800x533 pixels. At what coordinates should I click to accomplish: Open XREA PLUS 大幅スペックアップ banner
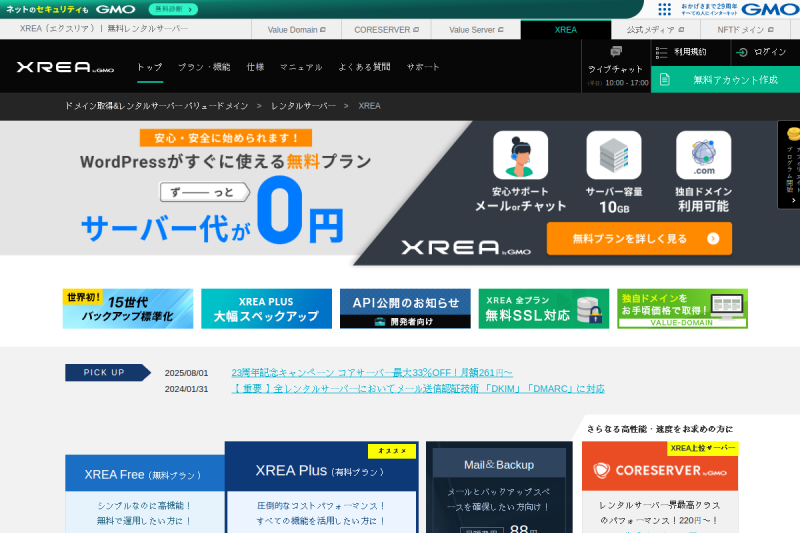click(266, 309)
